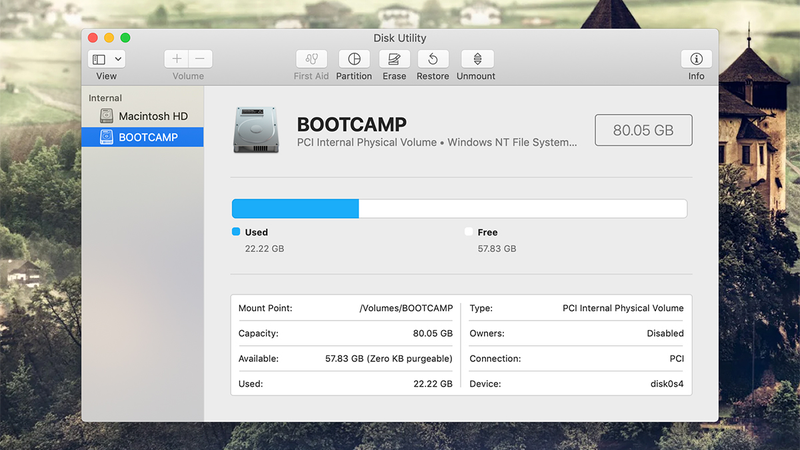Minimize window with the yellow button

coord(109,38)
